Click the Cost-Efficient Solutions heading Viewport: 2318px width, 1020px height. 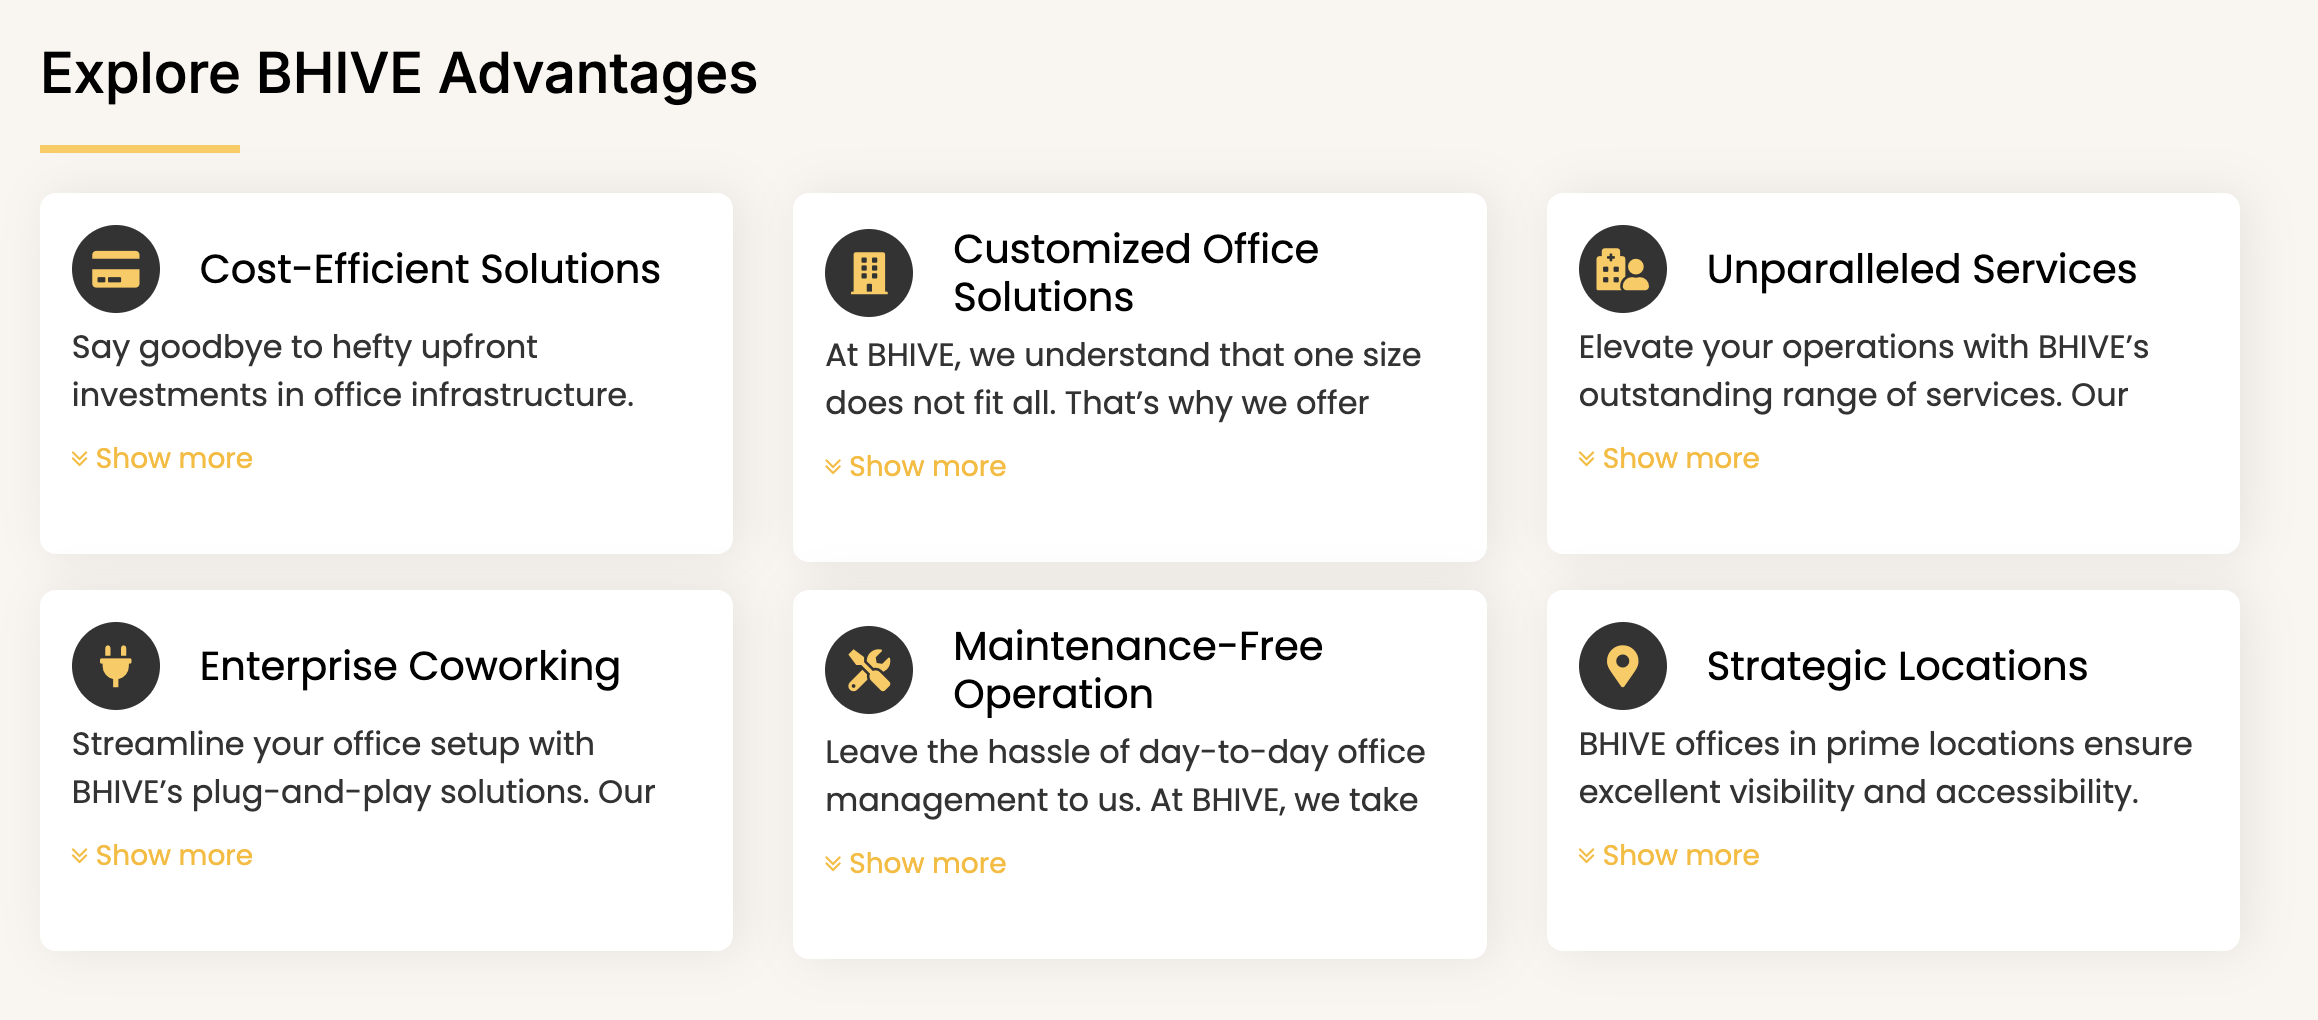point(430,269)
